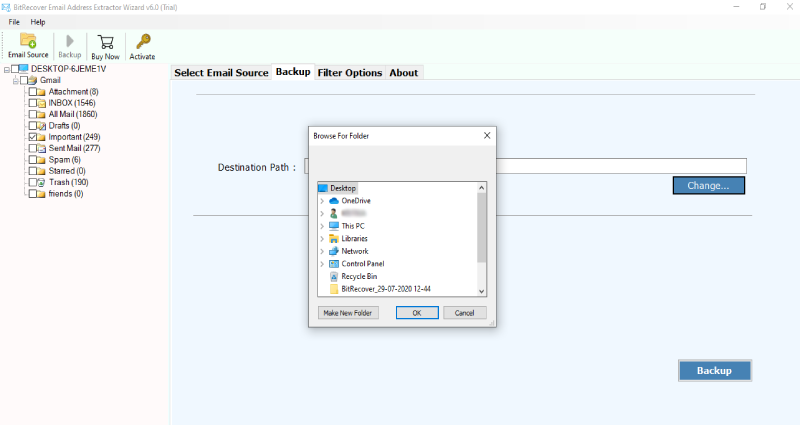This screenshot has width=800, height=425.
Task: Expand the OneDrive node in the folder browser
Action: [x=322, y=201]
